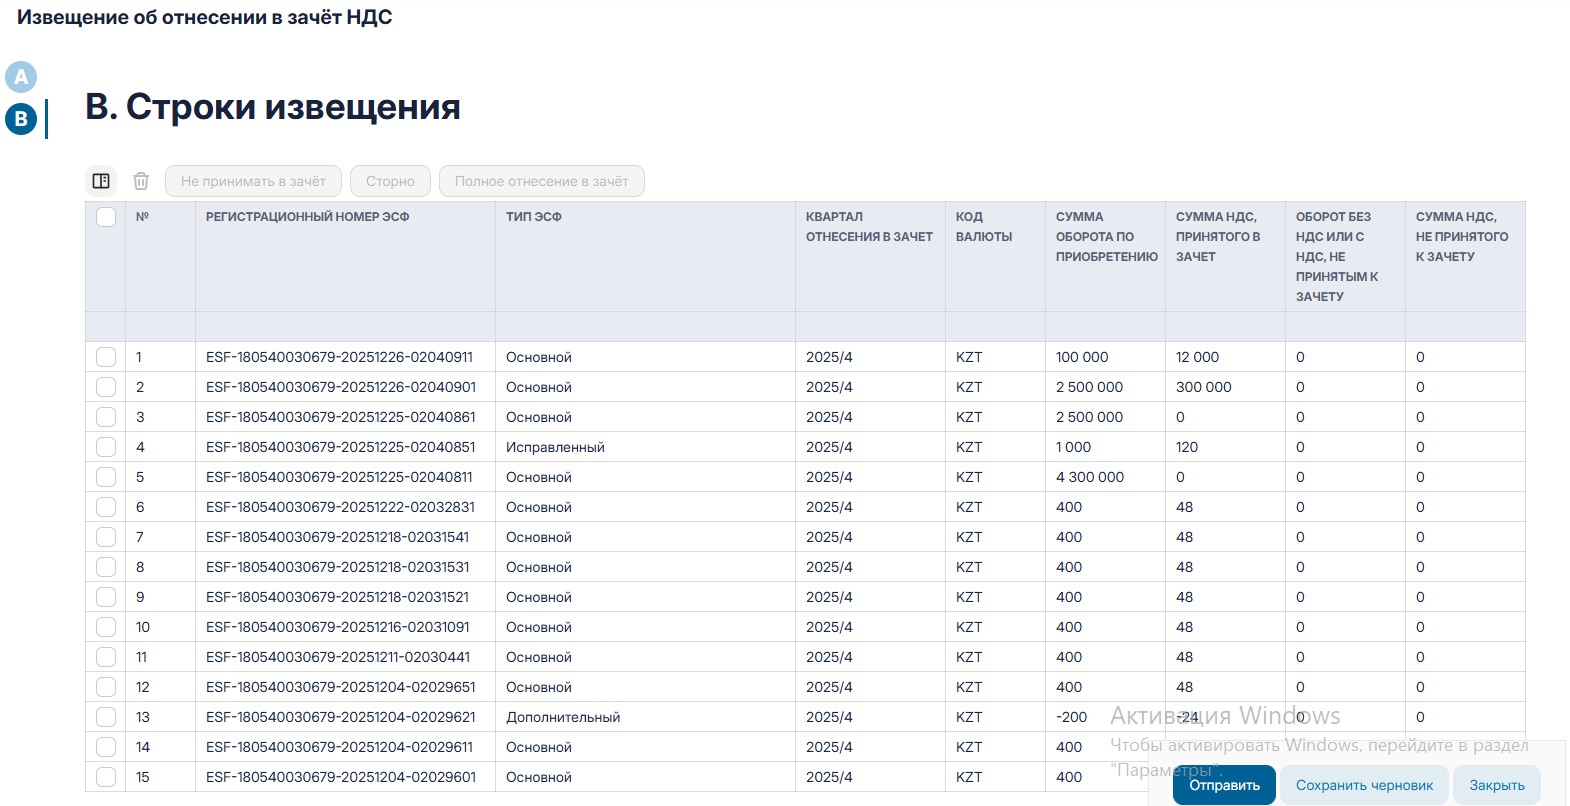Click the filter field under "Код валюты"

(994, 326)
